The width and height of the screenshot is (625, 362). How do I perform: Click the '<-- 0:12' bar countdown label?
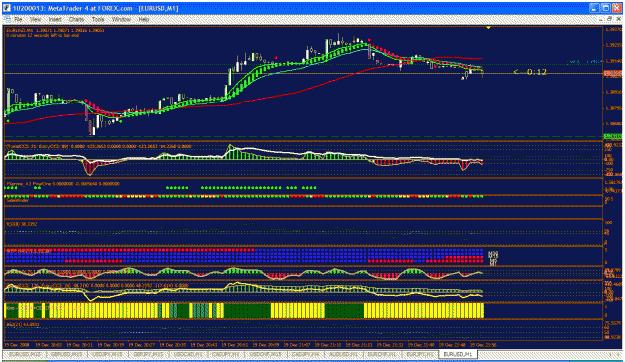530,72
